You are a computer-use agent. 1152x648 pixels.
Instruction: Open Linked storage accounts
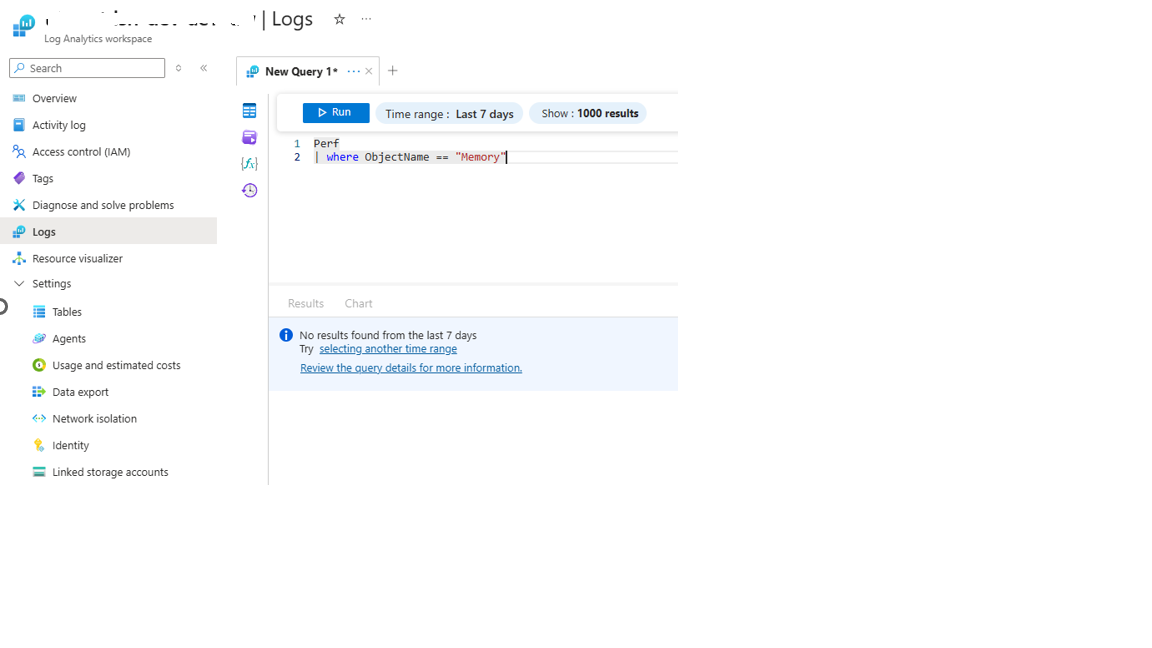click(x=110, y=472)
